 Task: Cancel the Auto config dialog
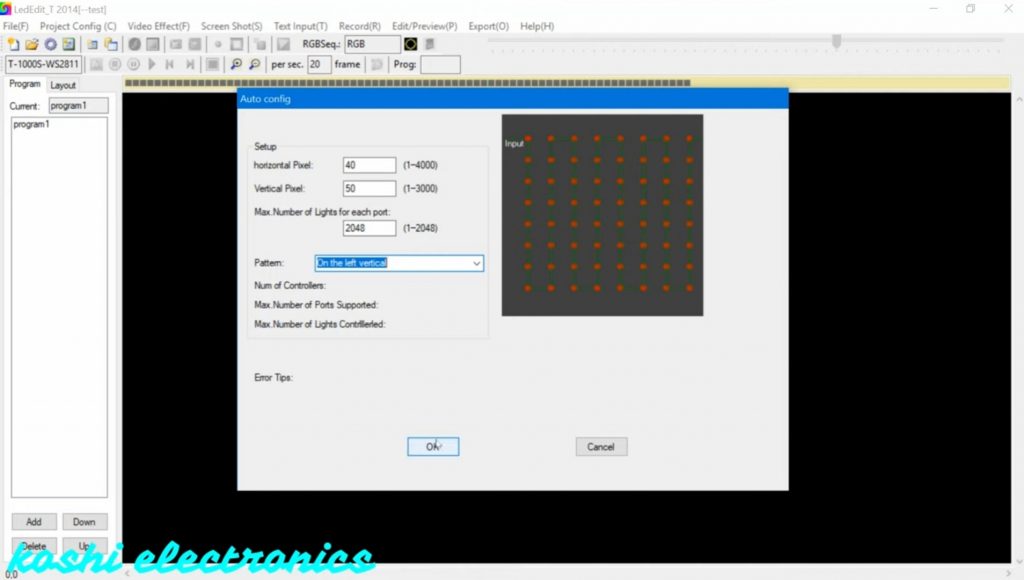601,447
